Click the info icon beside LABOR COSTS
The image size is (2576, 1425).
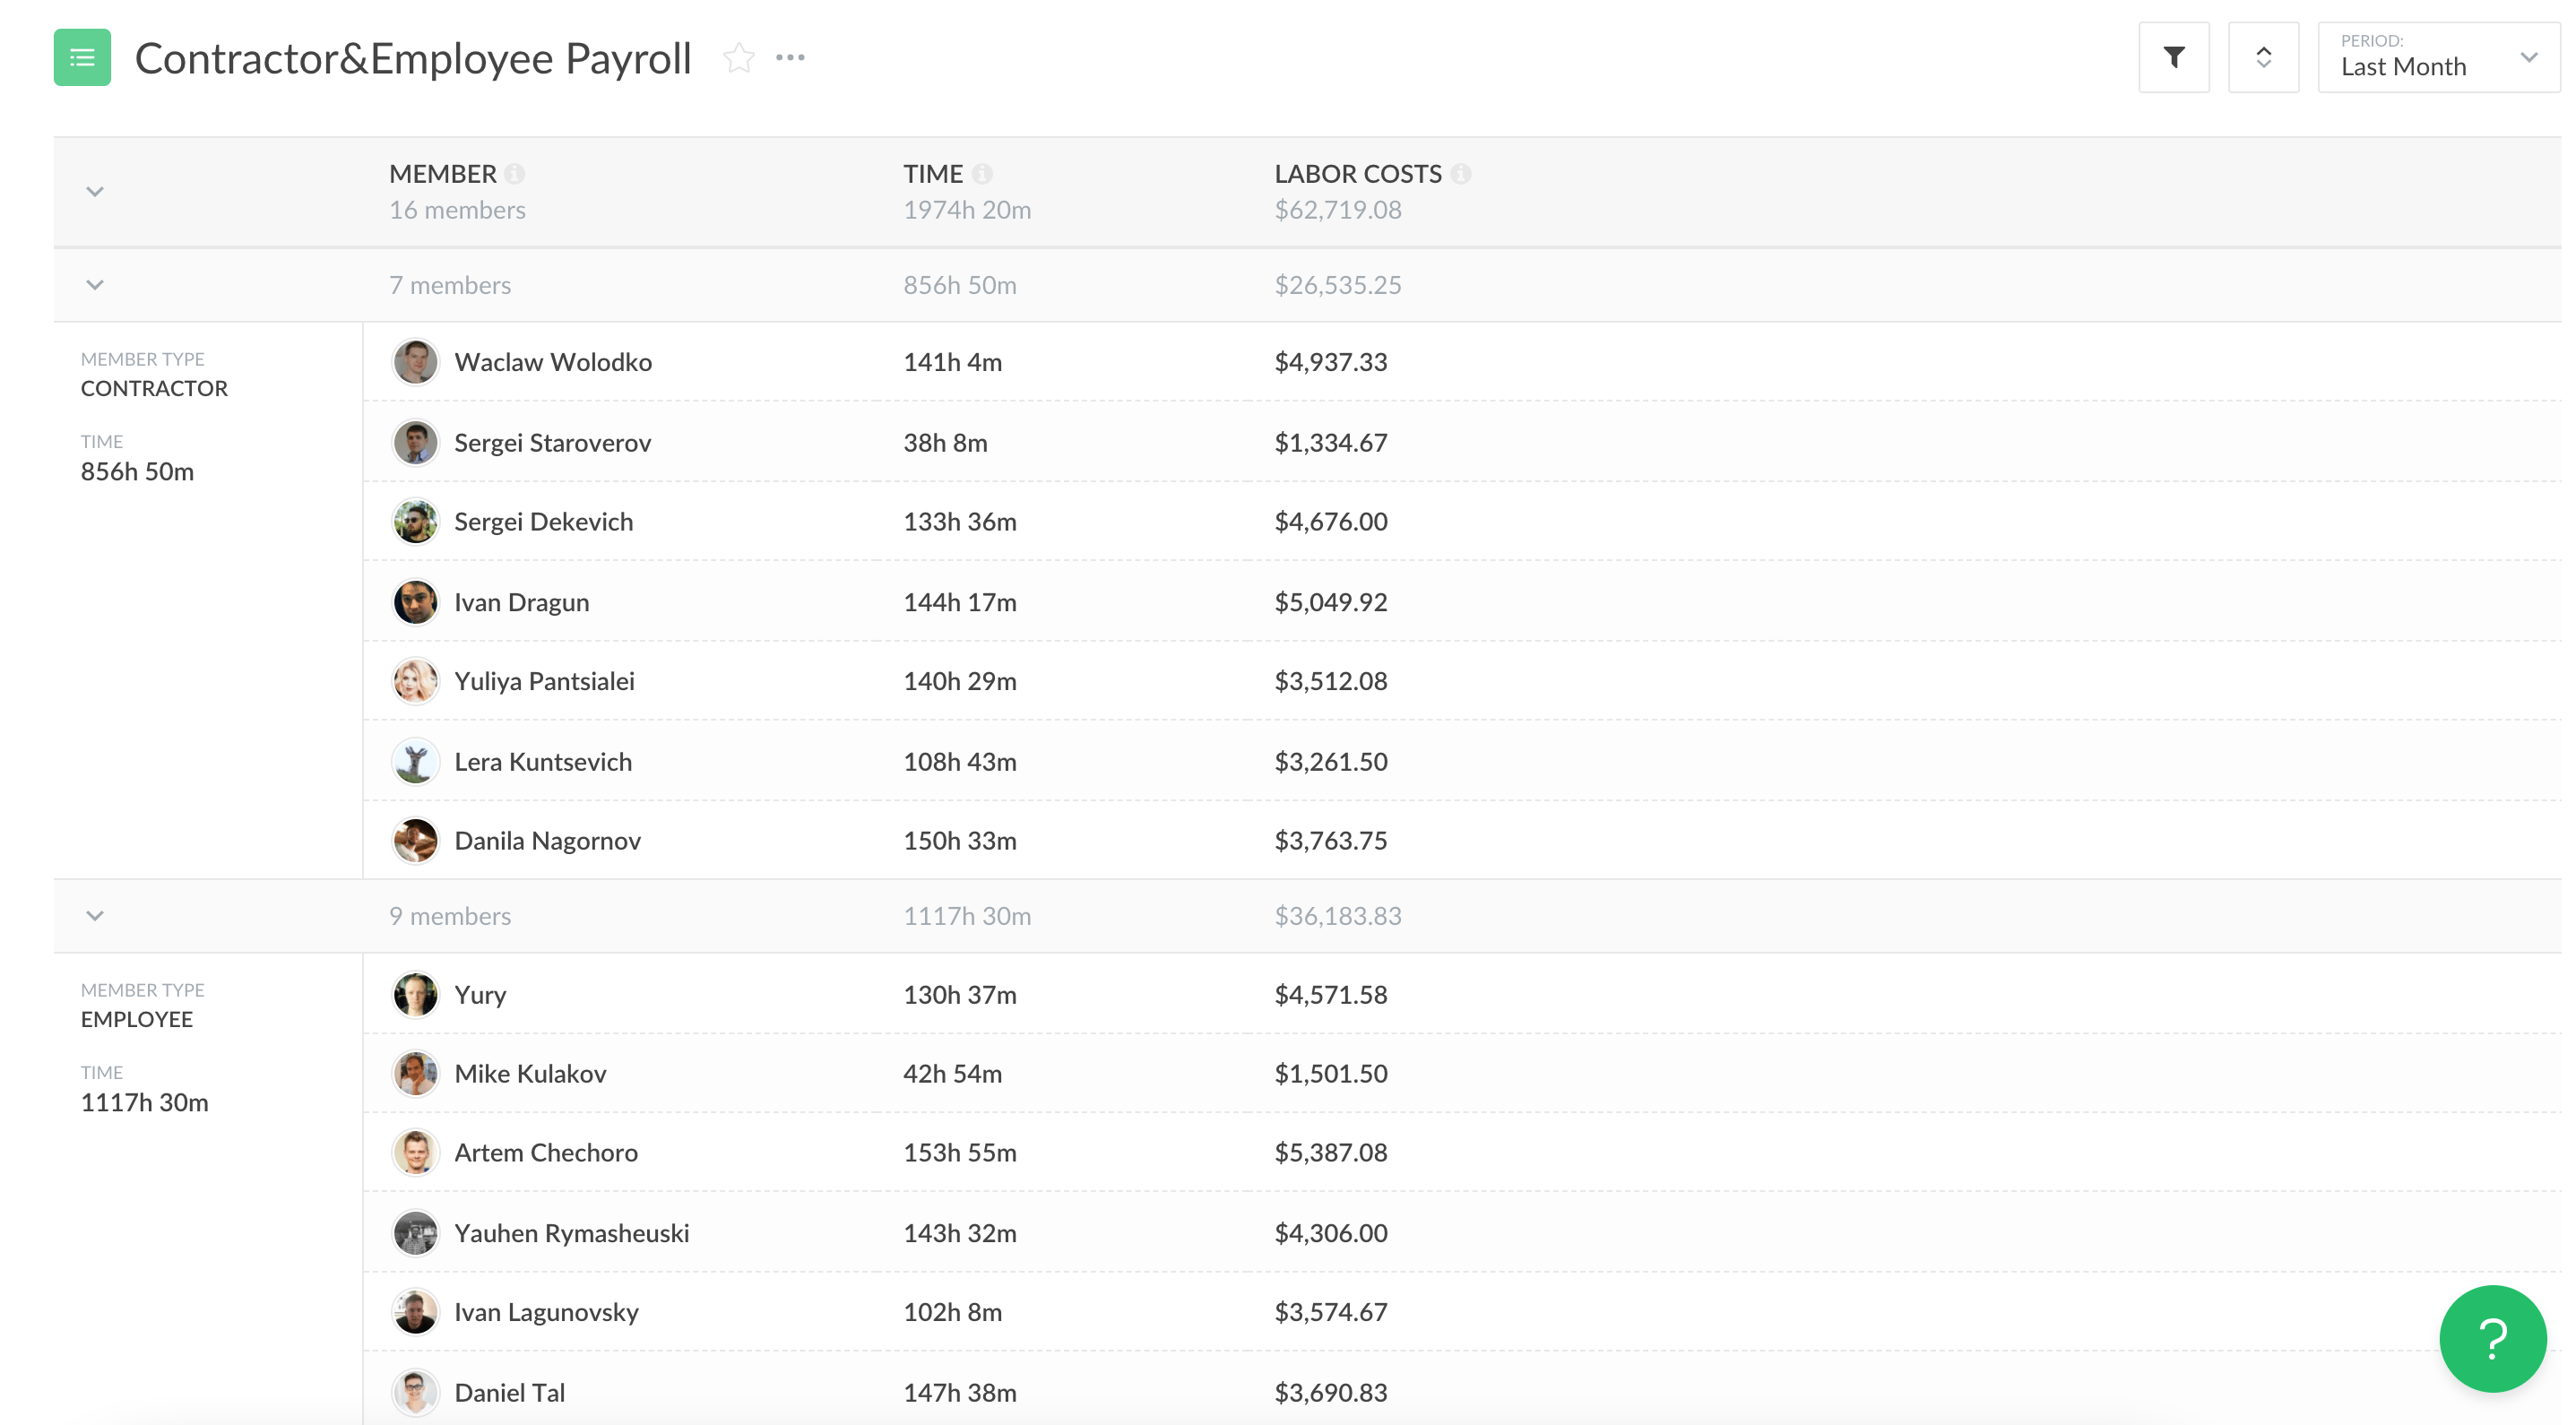(x=1460, y=174)
